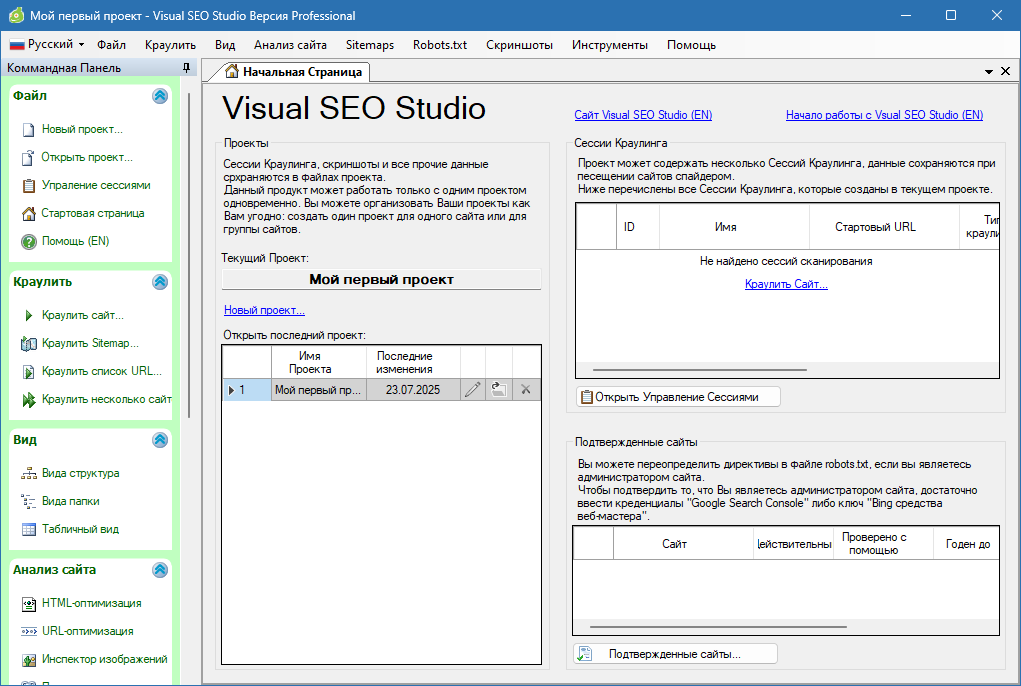Click the Russian flag language icon
1021x686 pixels.
pyautogui.click(x=17, y=45)
